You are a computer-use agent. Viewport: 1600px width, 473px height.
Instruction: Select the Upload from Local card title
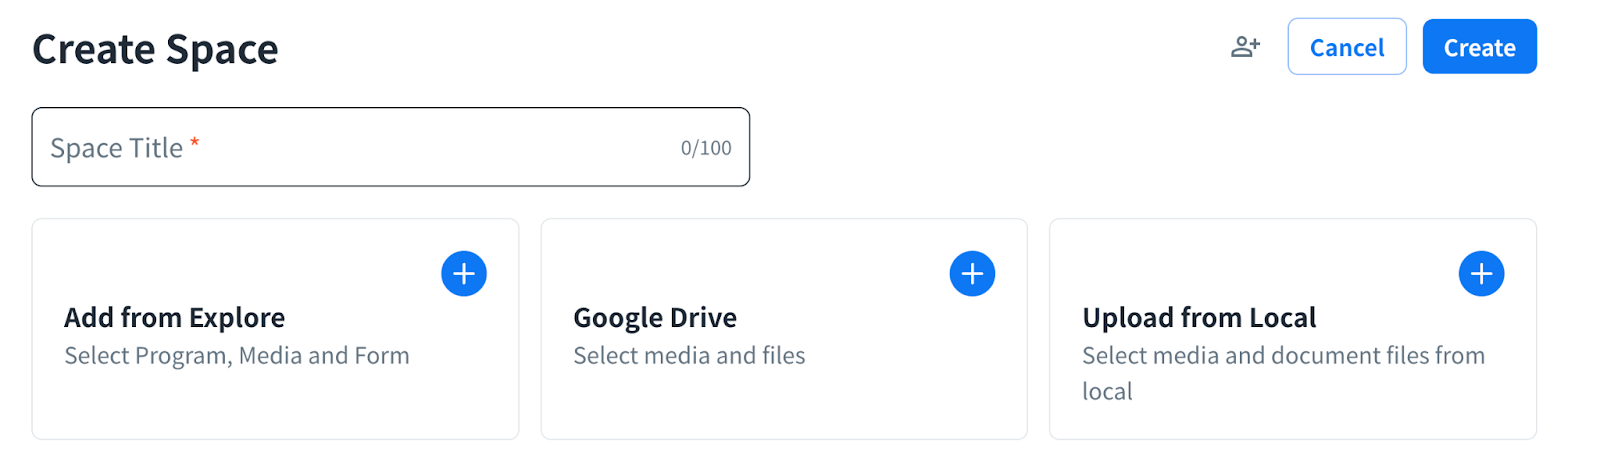click(x=1199, y=318)
